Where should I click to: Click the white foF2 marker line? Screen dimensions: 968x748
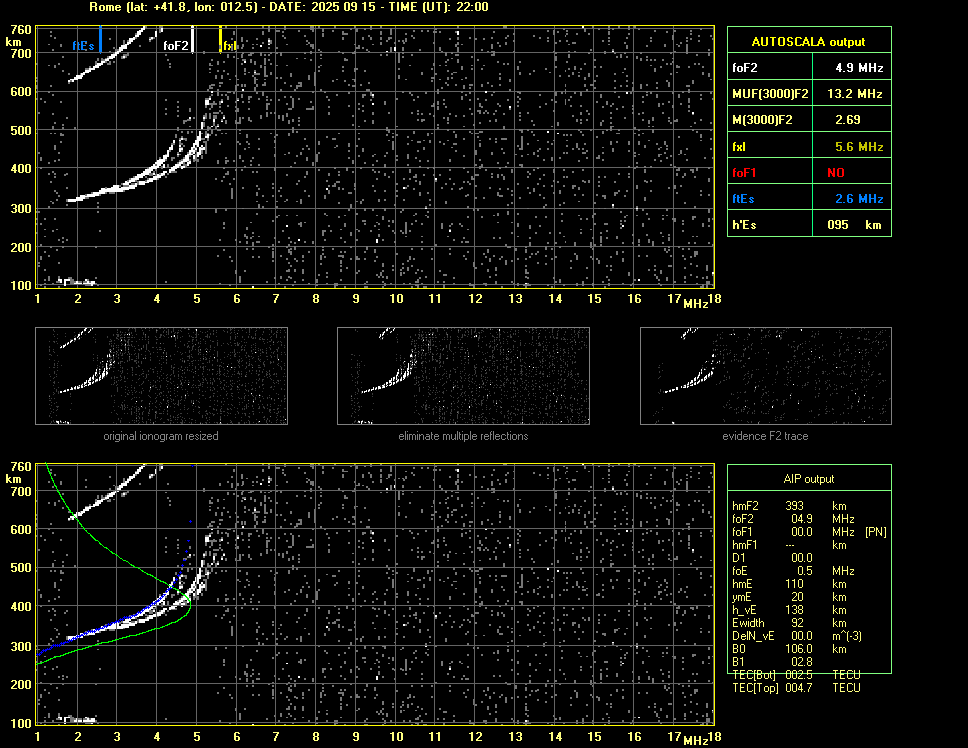[193, 39]
